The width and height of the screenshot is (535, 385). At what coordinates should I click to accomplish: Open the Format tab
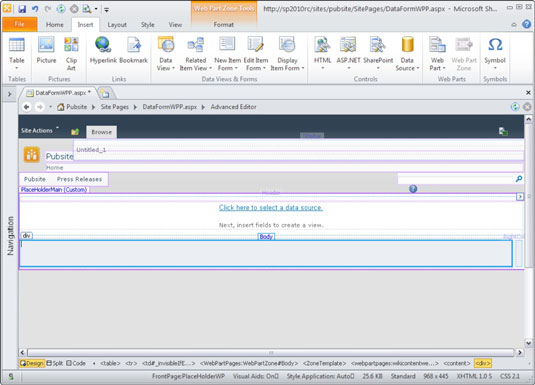(x=224, y=25)
